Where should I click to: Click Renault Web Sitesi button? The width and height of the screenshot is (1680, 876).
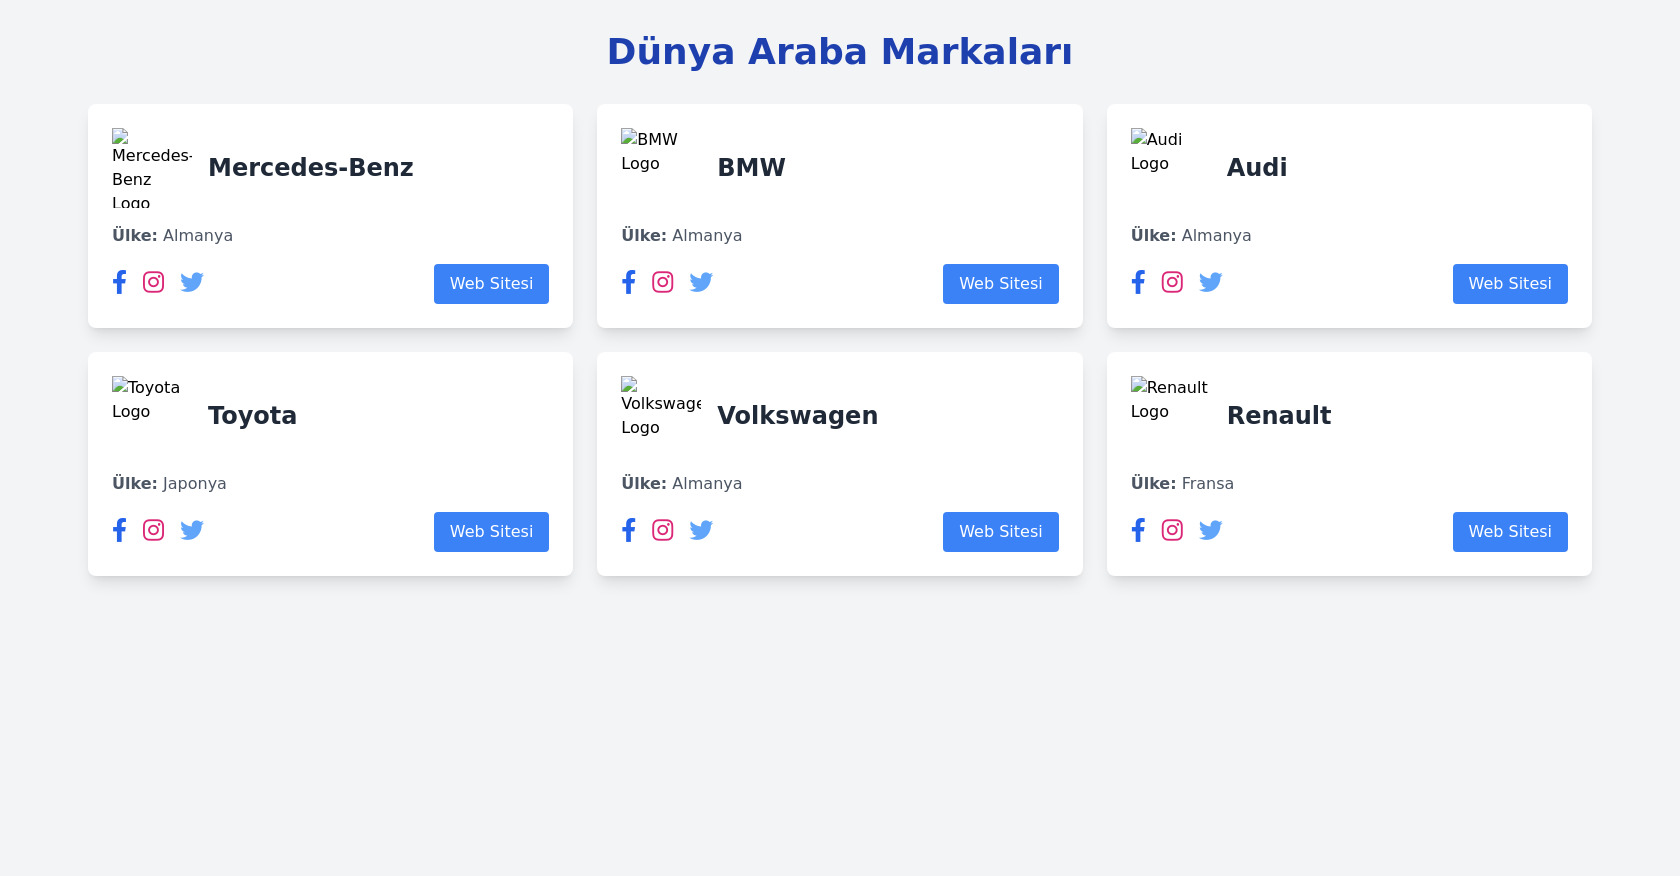click(1509, 532)
